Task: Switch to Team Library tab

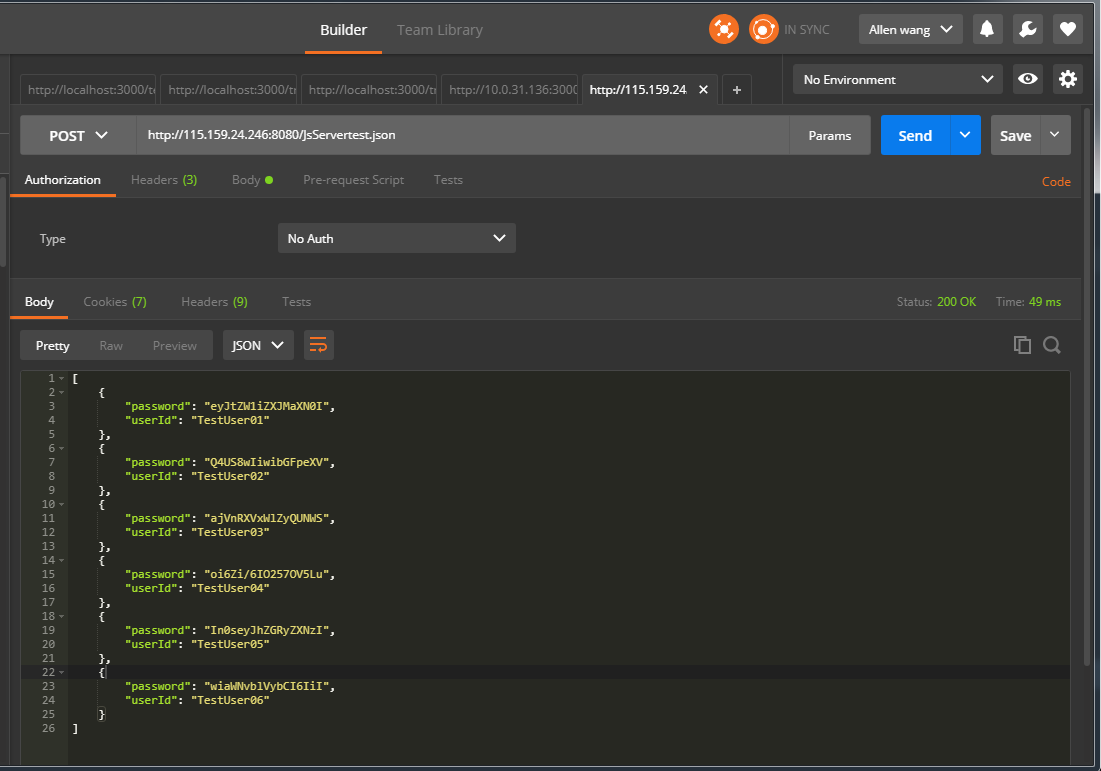Action: coord(440,30)
